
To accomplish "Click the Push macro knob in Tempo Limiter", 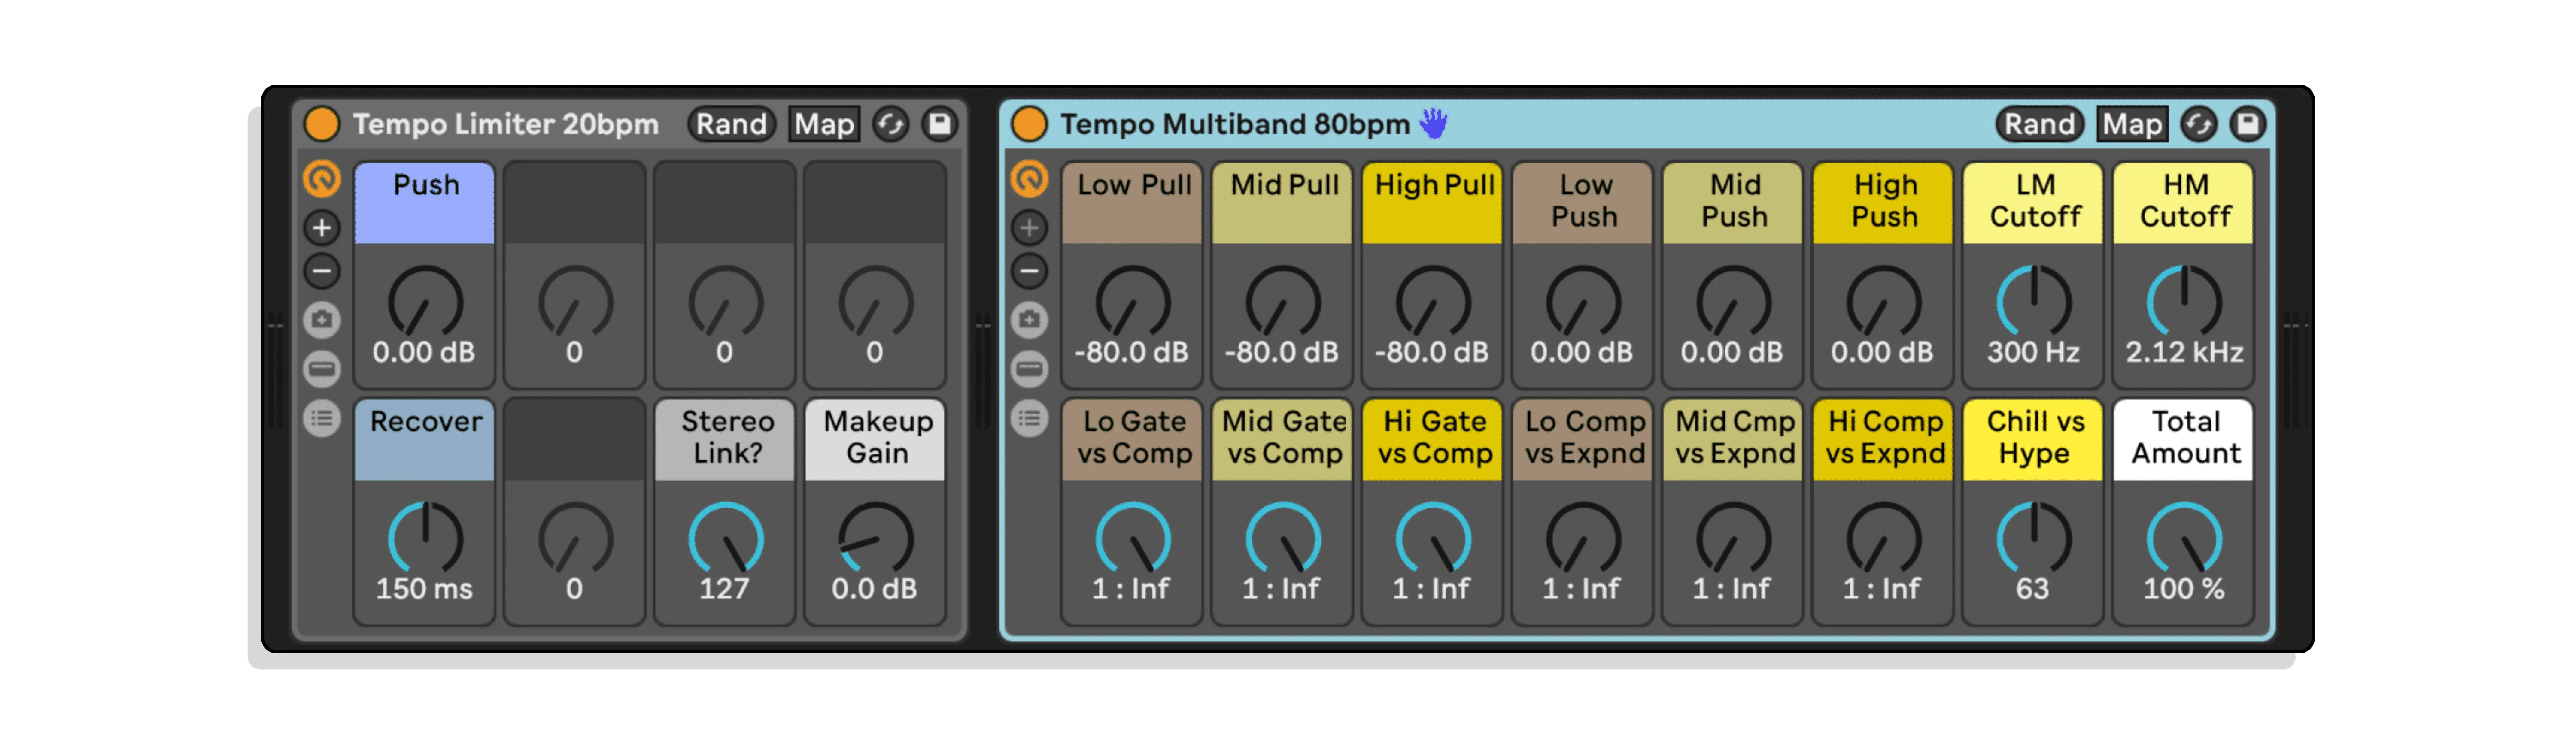I will (x=425, y=302).
